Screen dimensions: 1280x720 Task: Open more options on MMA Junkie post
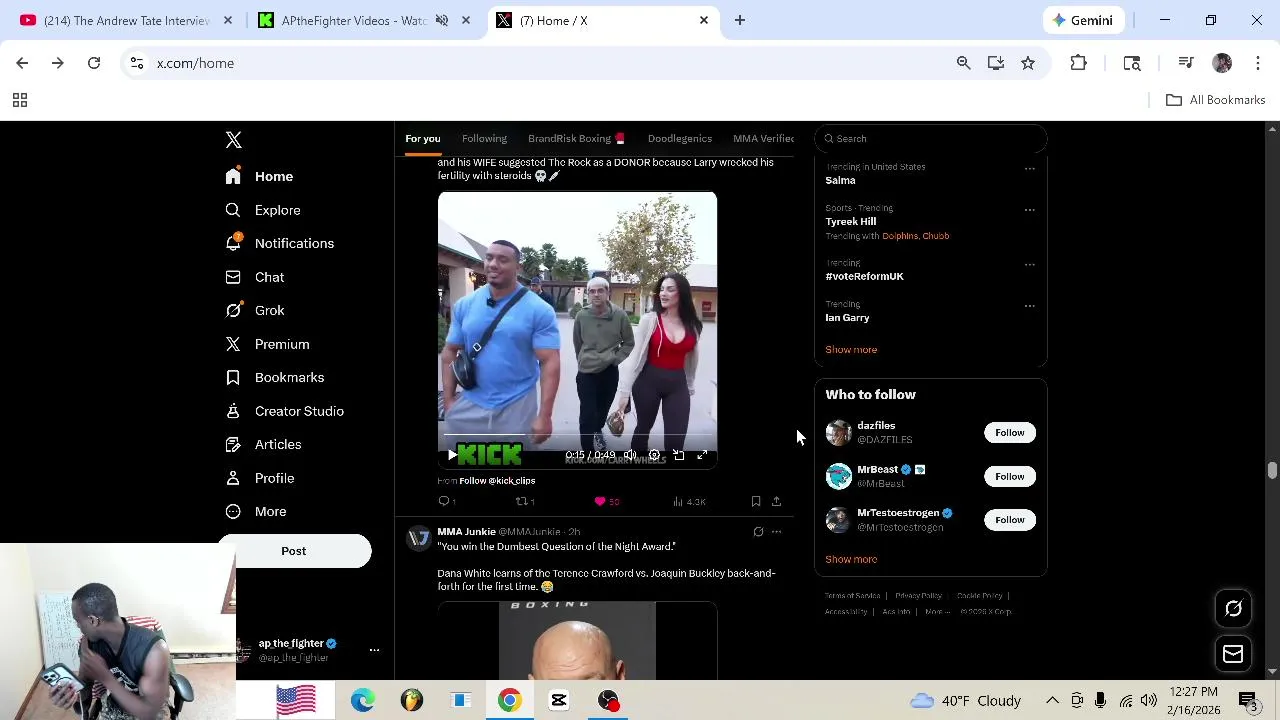click(776, 532)
